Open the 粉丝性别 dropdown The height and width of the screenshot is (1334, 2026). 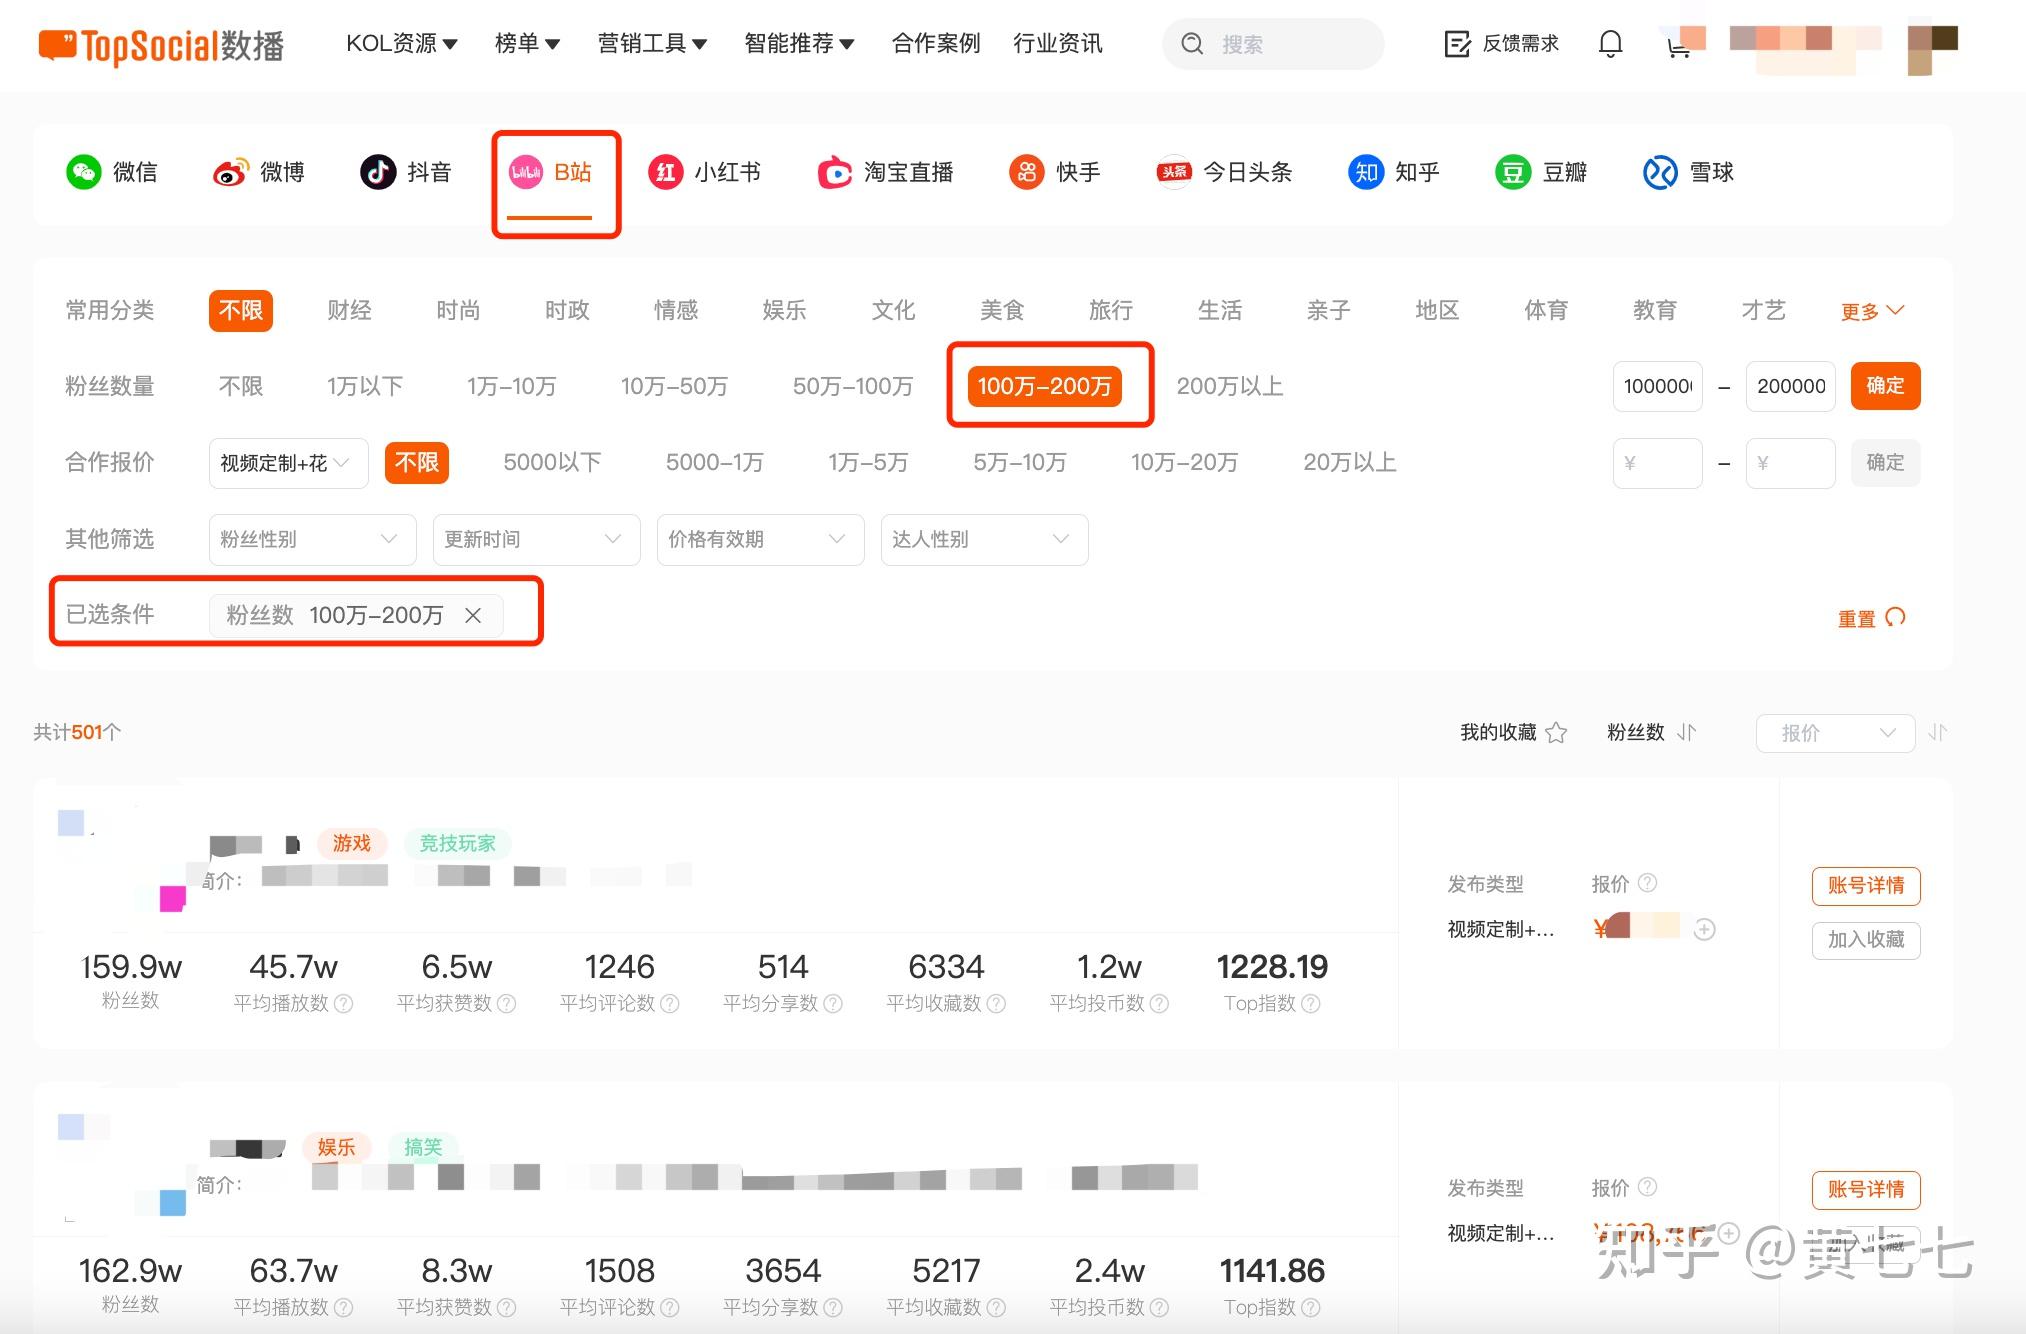[312, 540]
